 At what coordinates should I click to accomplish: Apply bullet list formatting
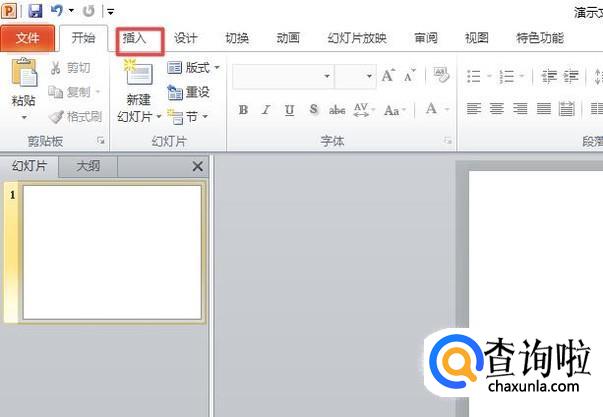[x=474, y=76]
